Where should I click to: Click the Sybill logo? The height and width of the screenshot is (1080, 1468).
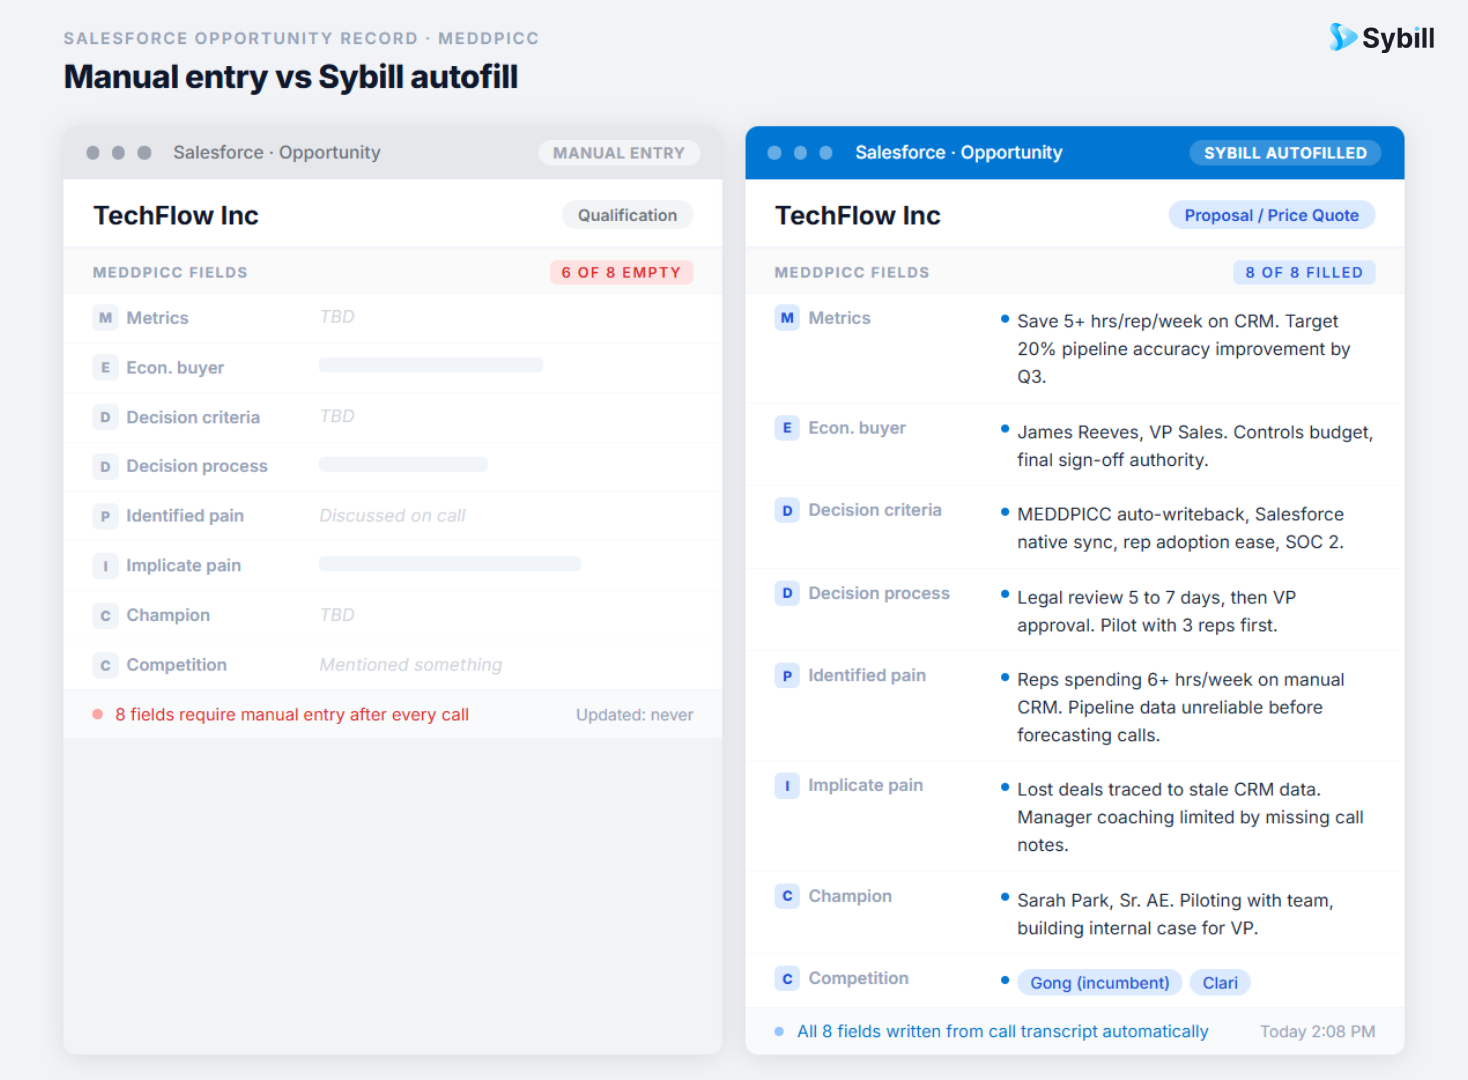[x=1382, y=38]
